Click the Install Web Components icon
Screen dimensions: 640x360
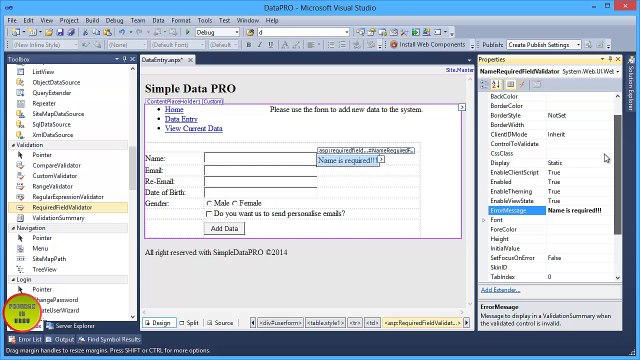click(428, 44)
